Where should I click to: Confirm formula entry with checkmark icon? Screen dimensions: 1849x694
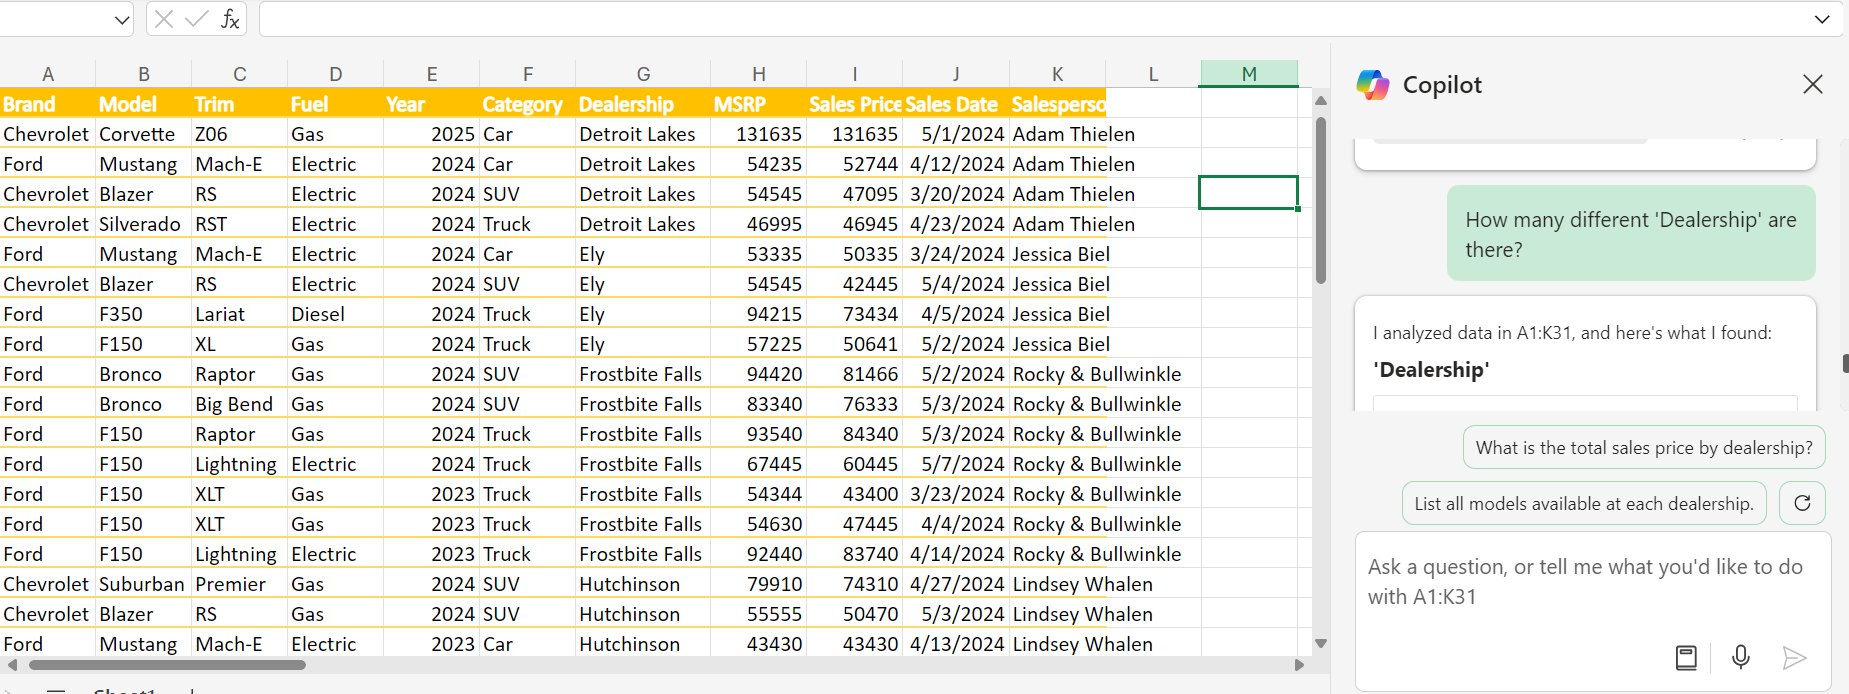[x=197, y=19]
